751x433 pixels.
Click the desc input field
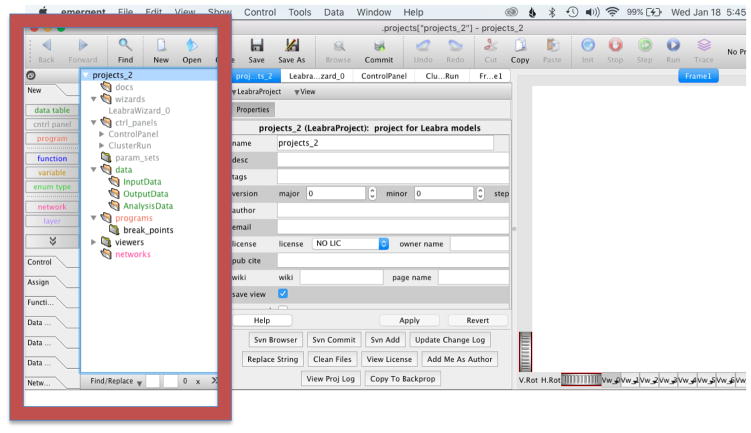coord(385,160)
